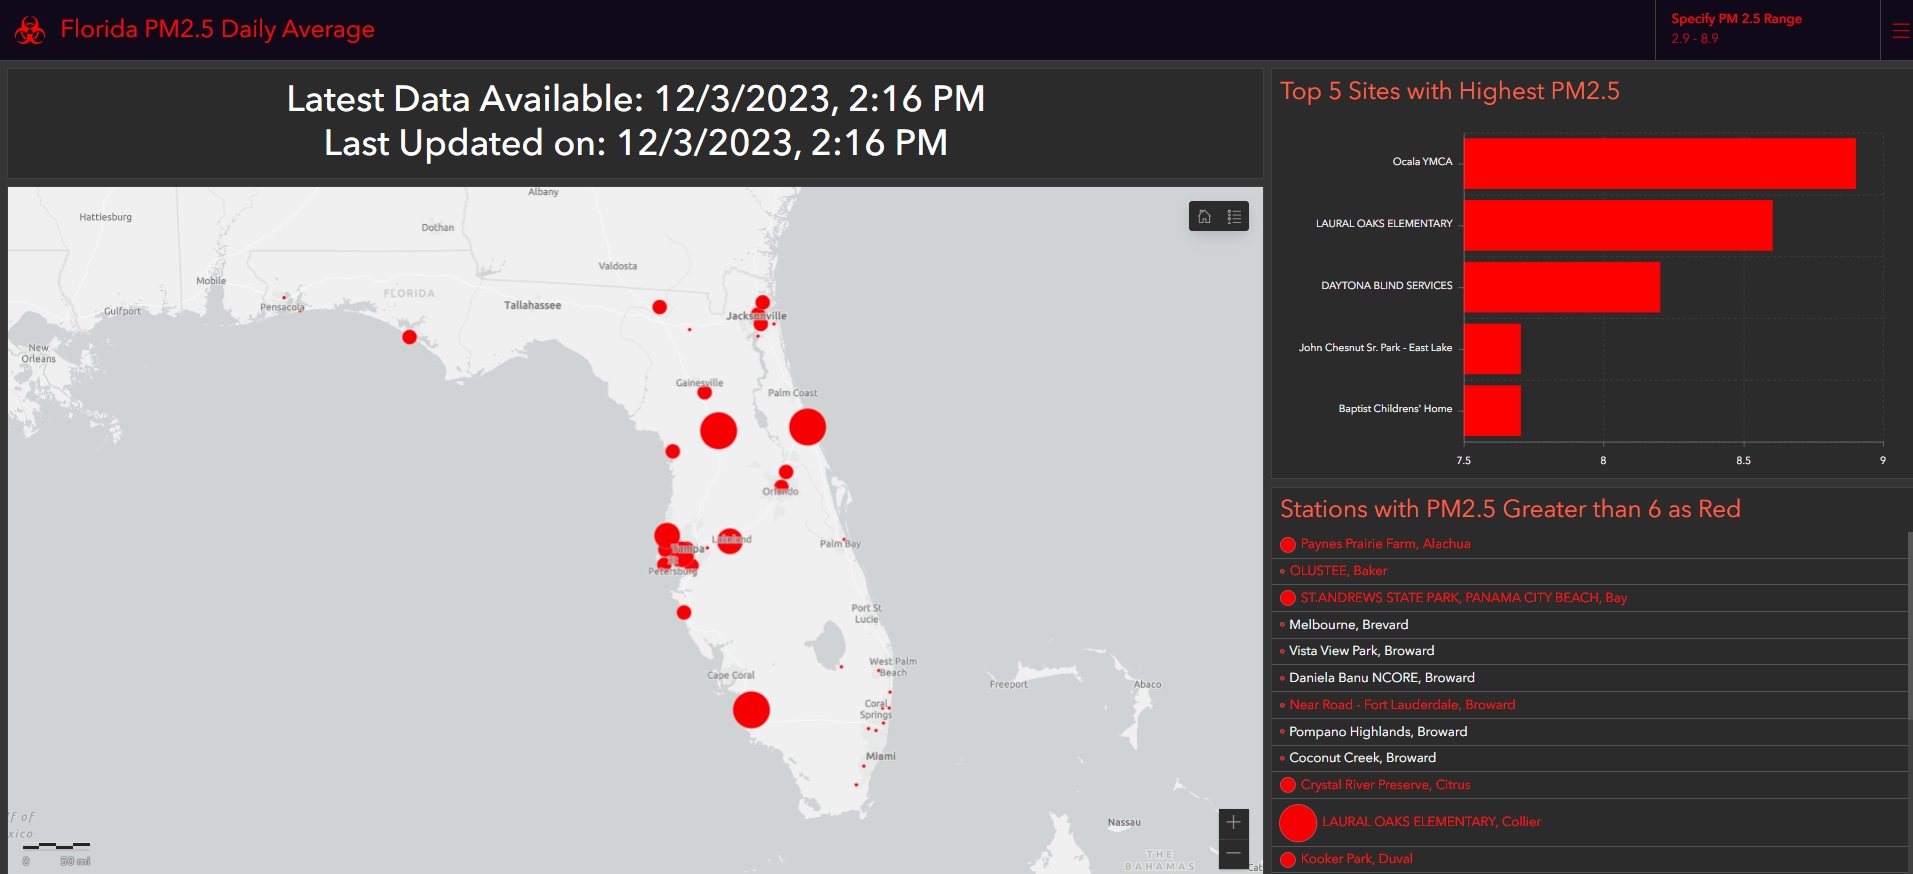Image resolution: width=1913 pixels, height=874 pixels.
Task: Select the Ocala YMCA bar in chart
Action: [1658, 163]
